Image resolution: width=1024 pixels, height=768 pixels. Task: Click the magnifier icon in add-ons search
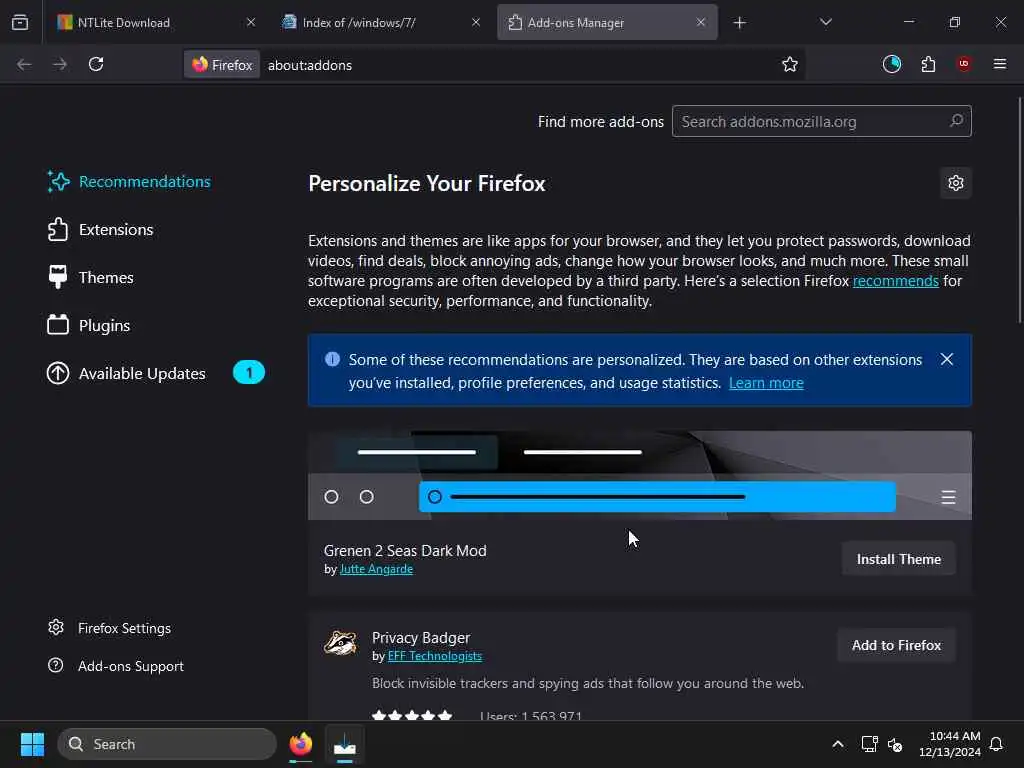pos(956,121)
